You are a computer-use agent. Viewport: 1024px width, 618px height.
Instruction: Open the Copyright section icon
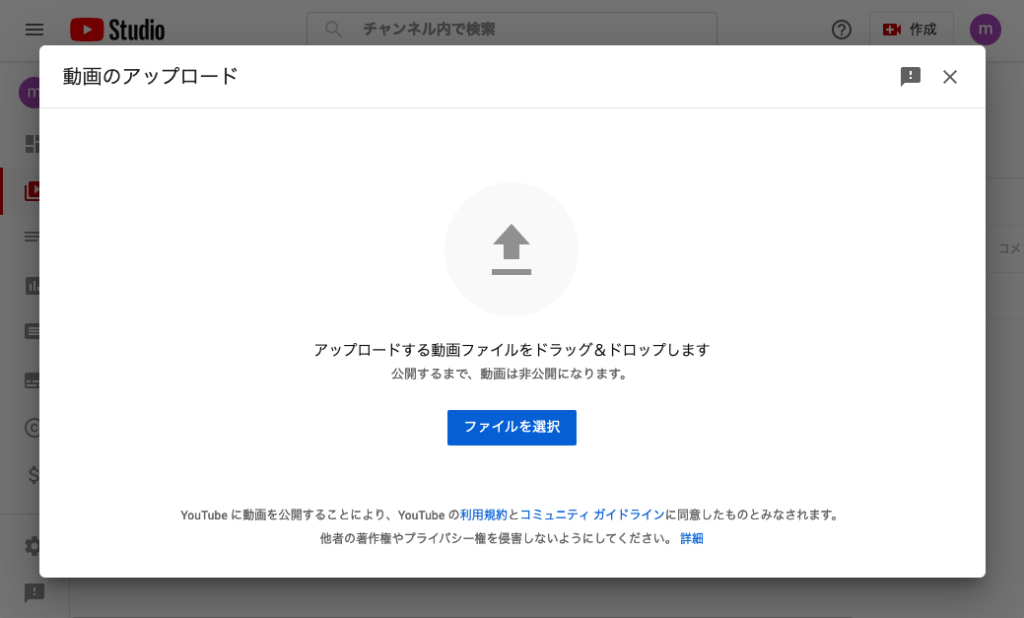point(33,426)
